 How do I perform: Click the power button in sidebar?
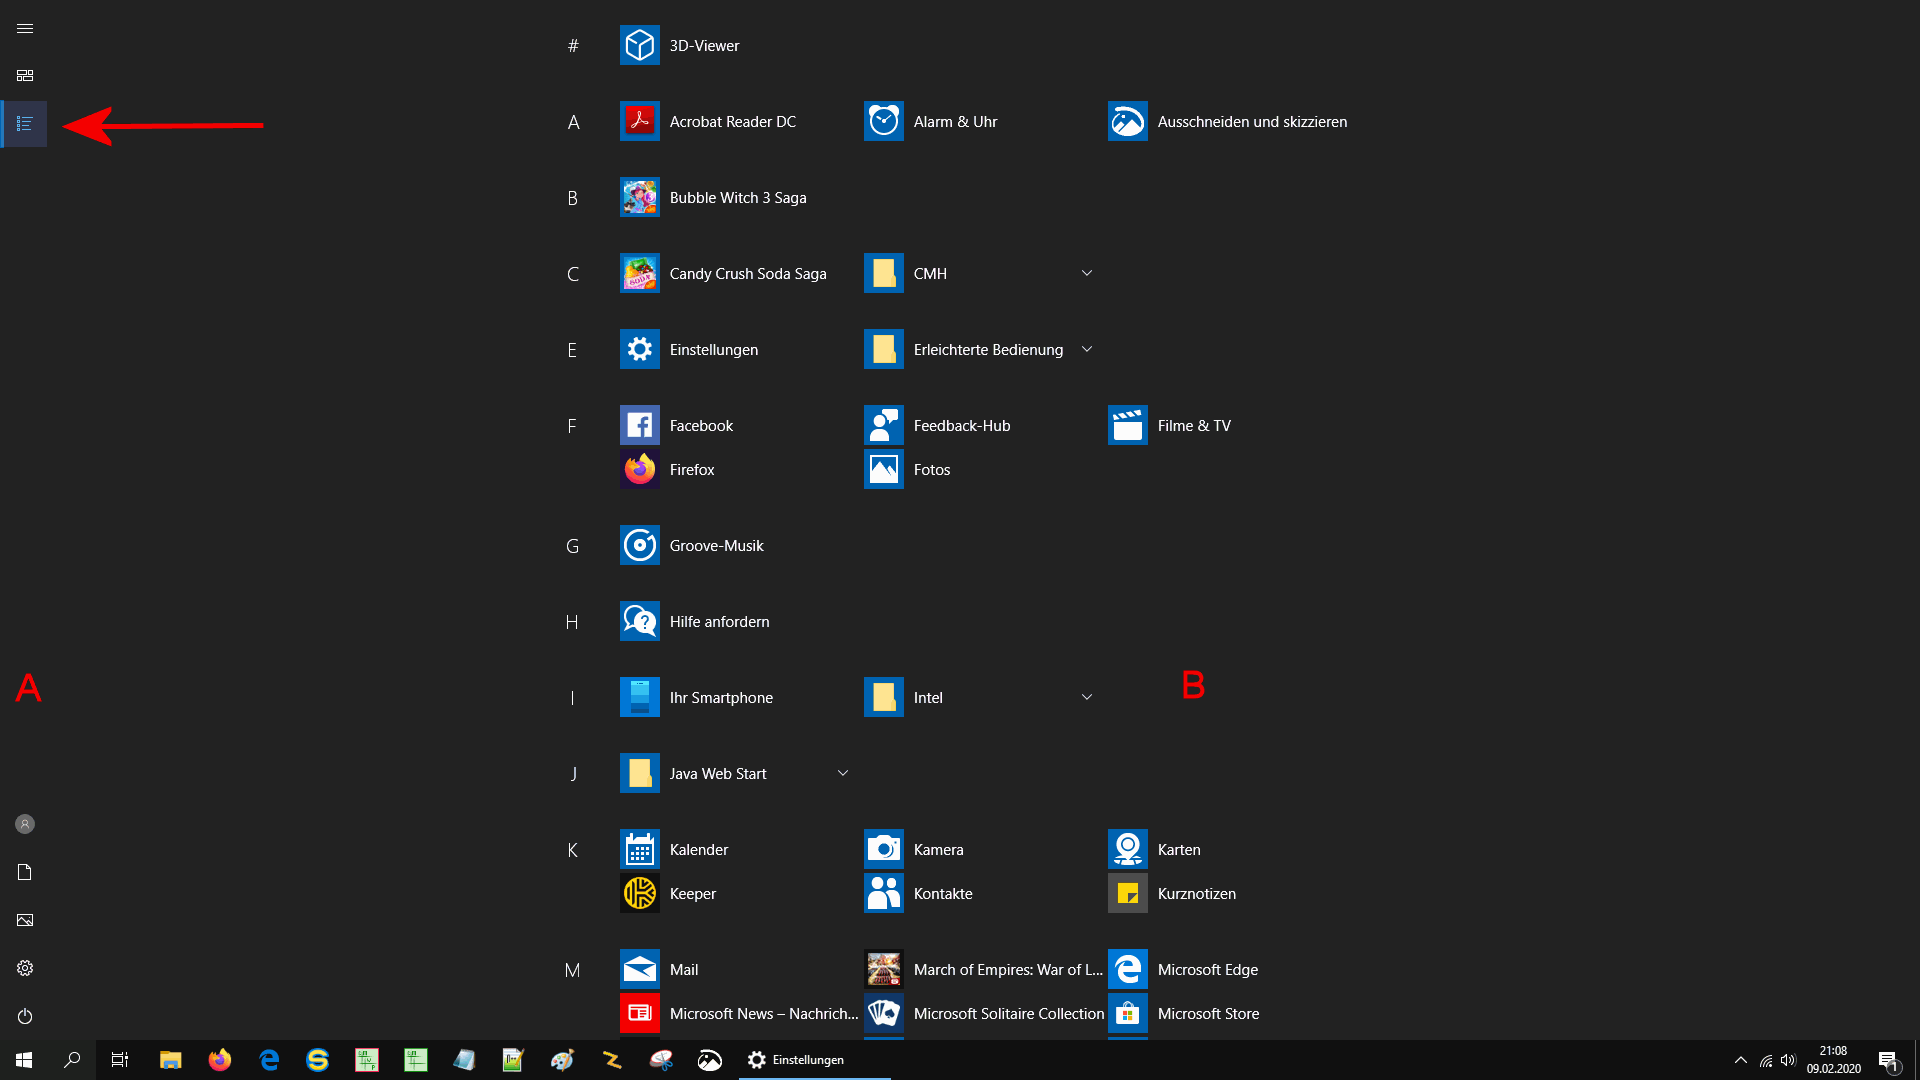coord(25,1016)
